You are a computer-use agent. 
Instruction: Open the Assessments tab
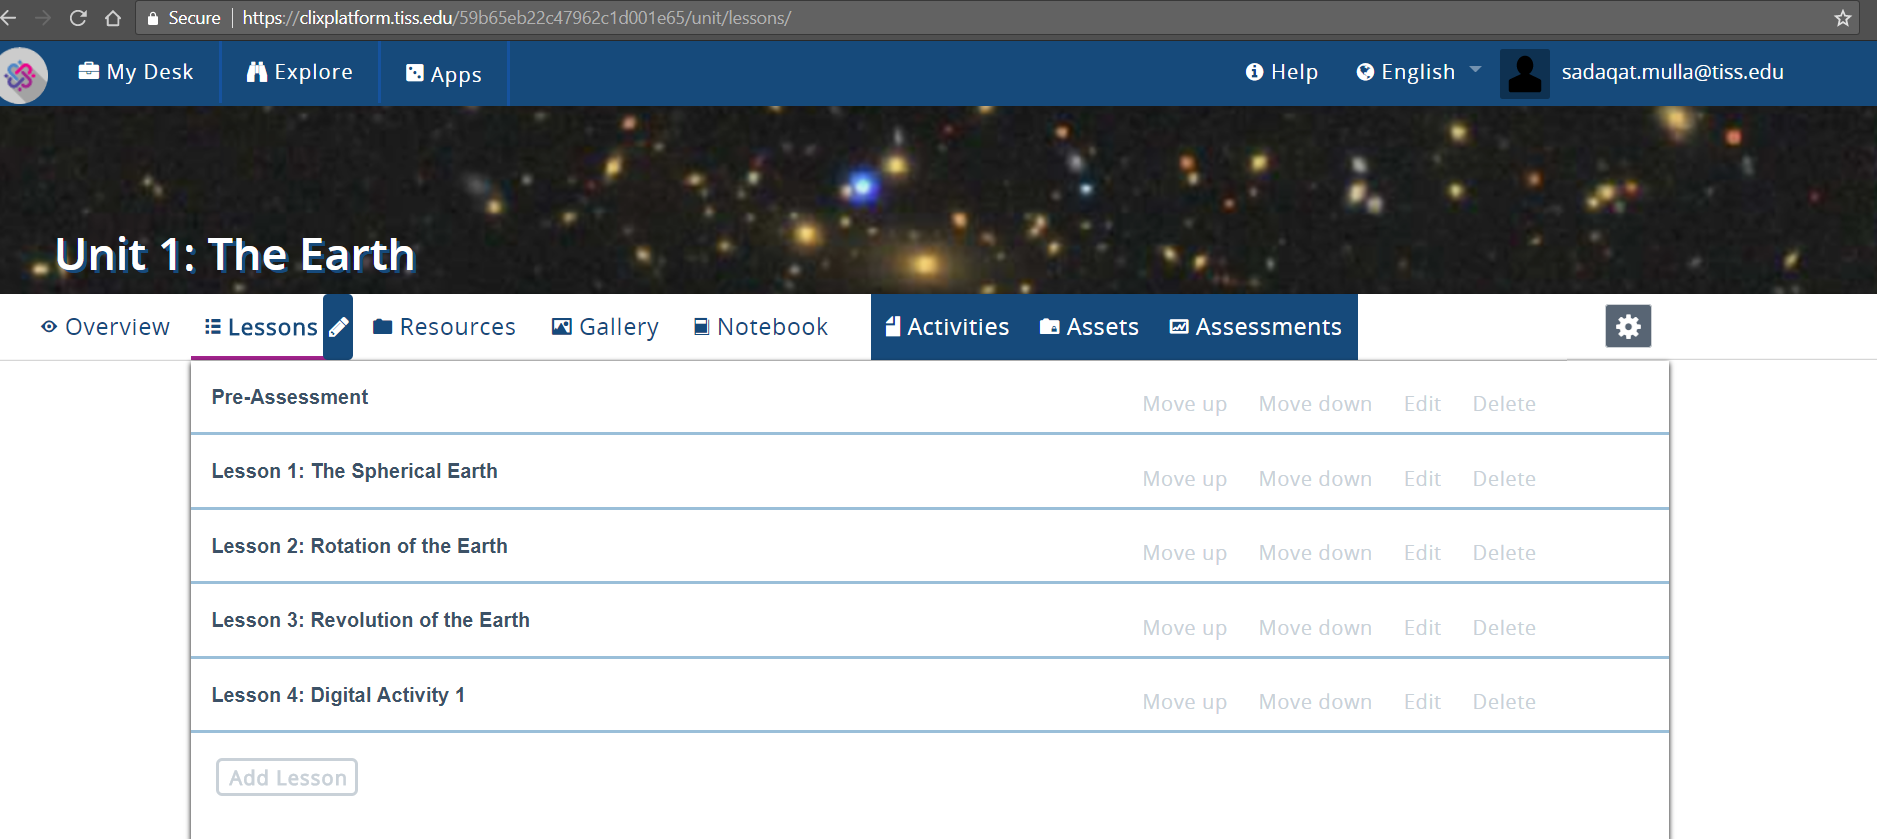tap(1255, 327)
